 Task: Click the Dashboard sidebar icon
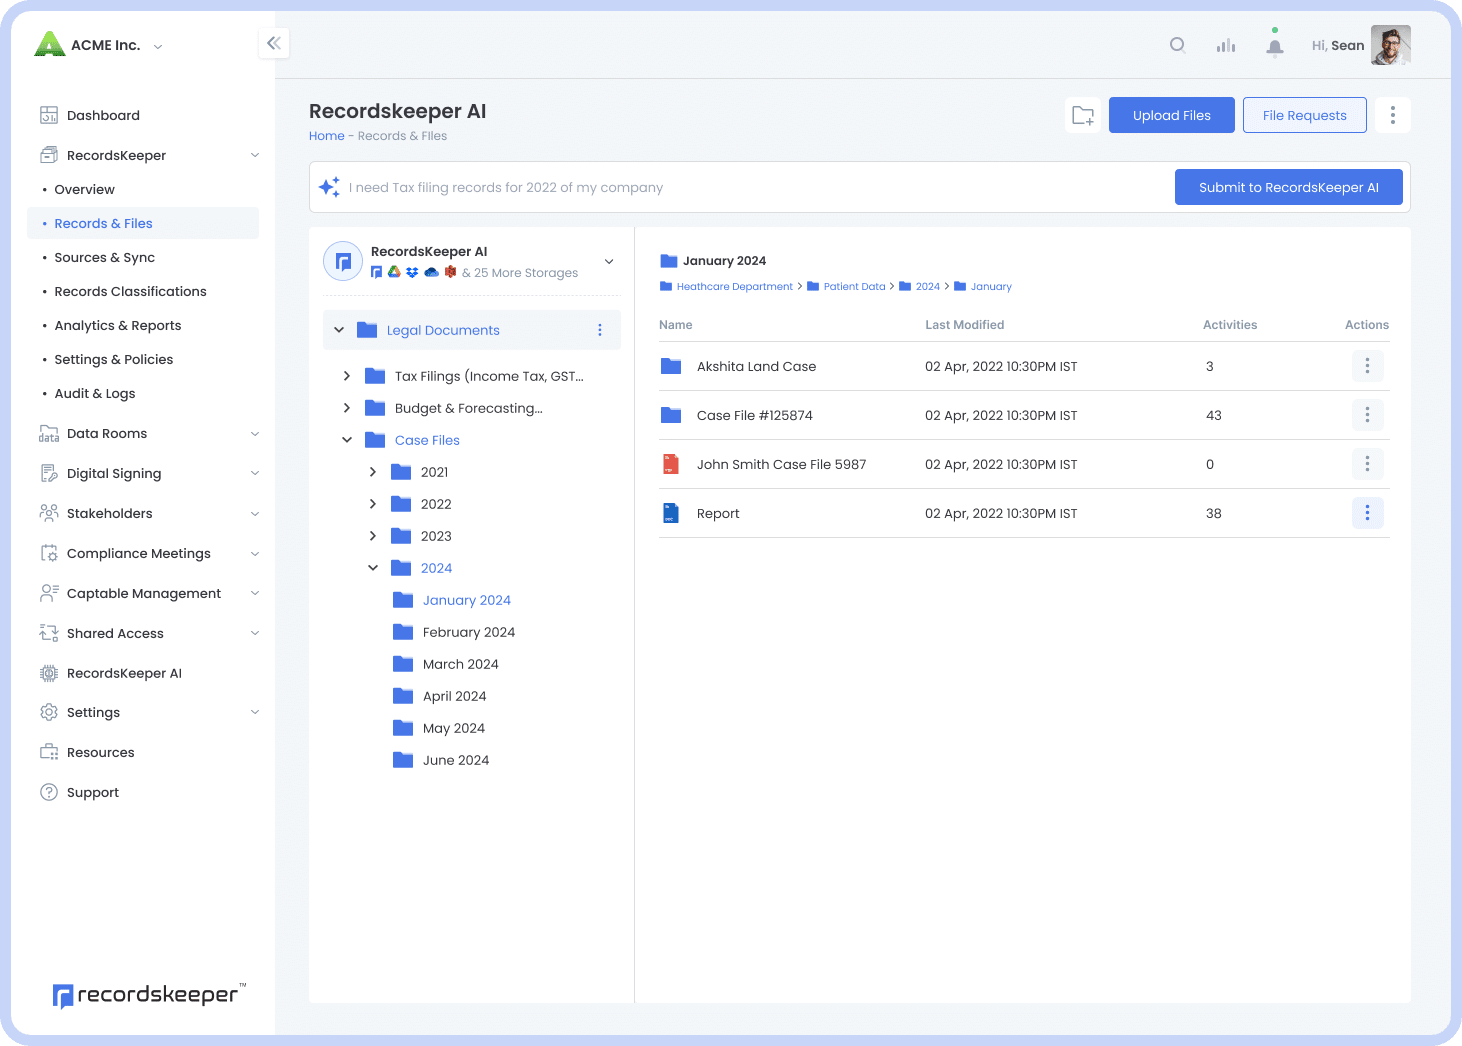tap(49, 115)
